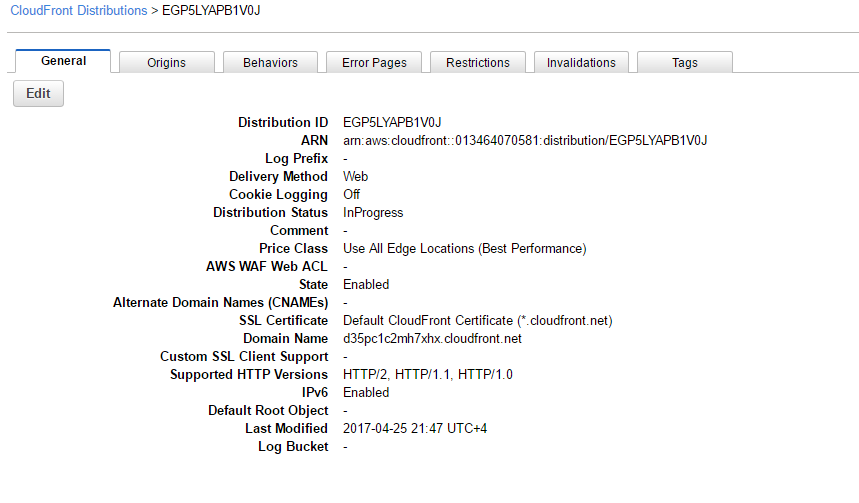Go to the Error Pages tab

point(374,62)
